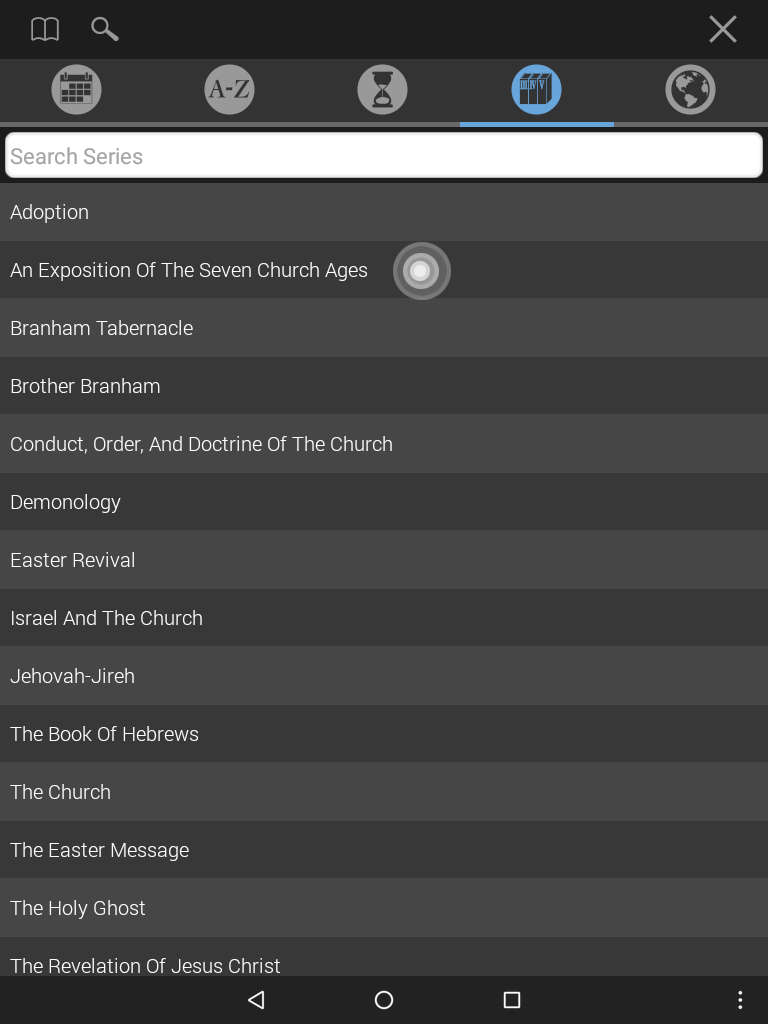Select the book series tab icon
Viewport: 768px width, 1024px height.
click(536, 89)
